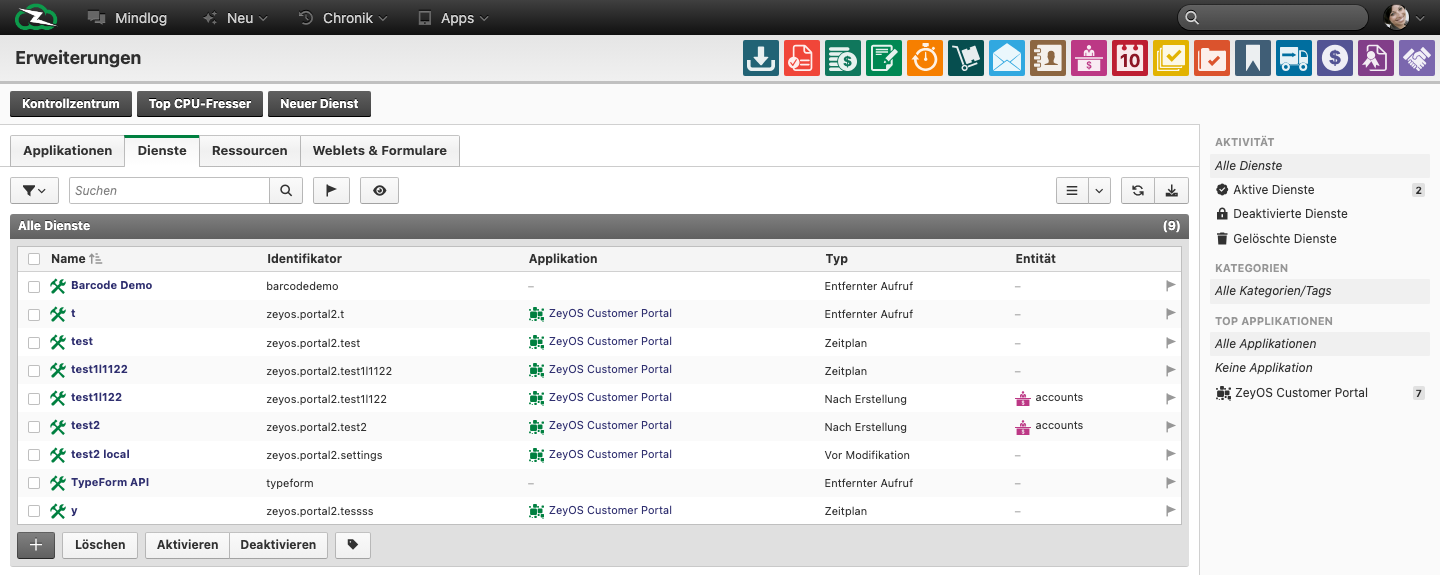Viewport: 1440px width, 575px height.
Task: Open the orange stopwatch time tracking icon
Action: point(925,58)
